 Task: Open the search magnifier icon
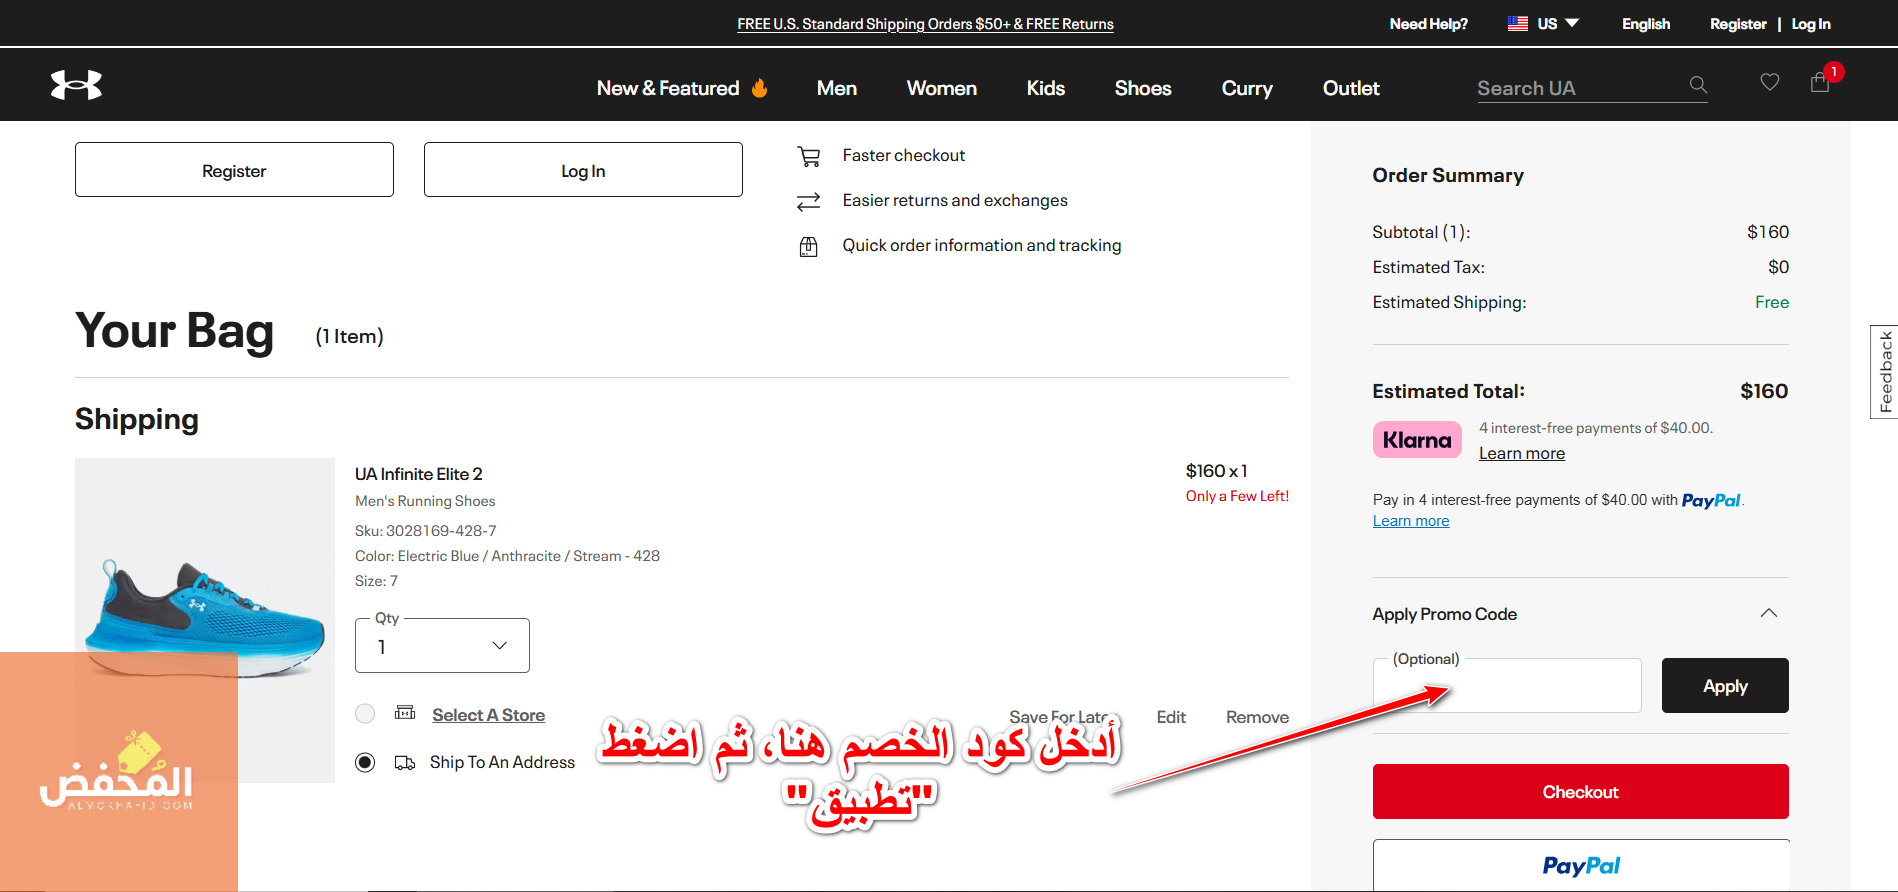(1698, 85)
